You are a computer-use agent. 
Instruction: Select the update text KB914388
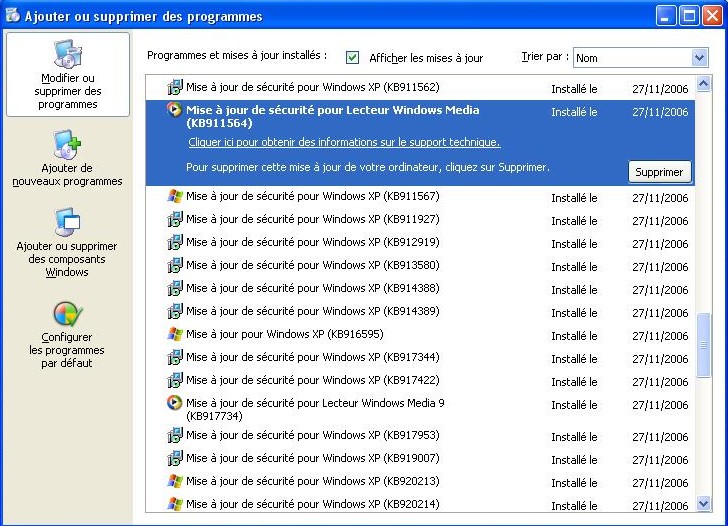312,288
